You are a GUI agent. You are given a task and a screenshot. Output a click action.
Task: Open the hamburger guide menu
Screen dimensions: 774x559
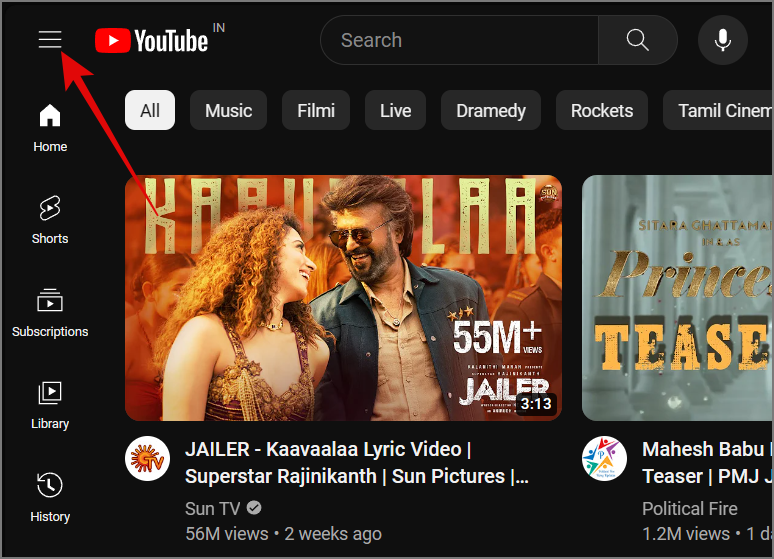(50, 40)
